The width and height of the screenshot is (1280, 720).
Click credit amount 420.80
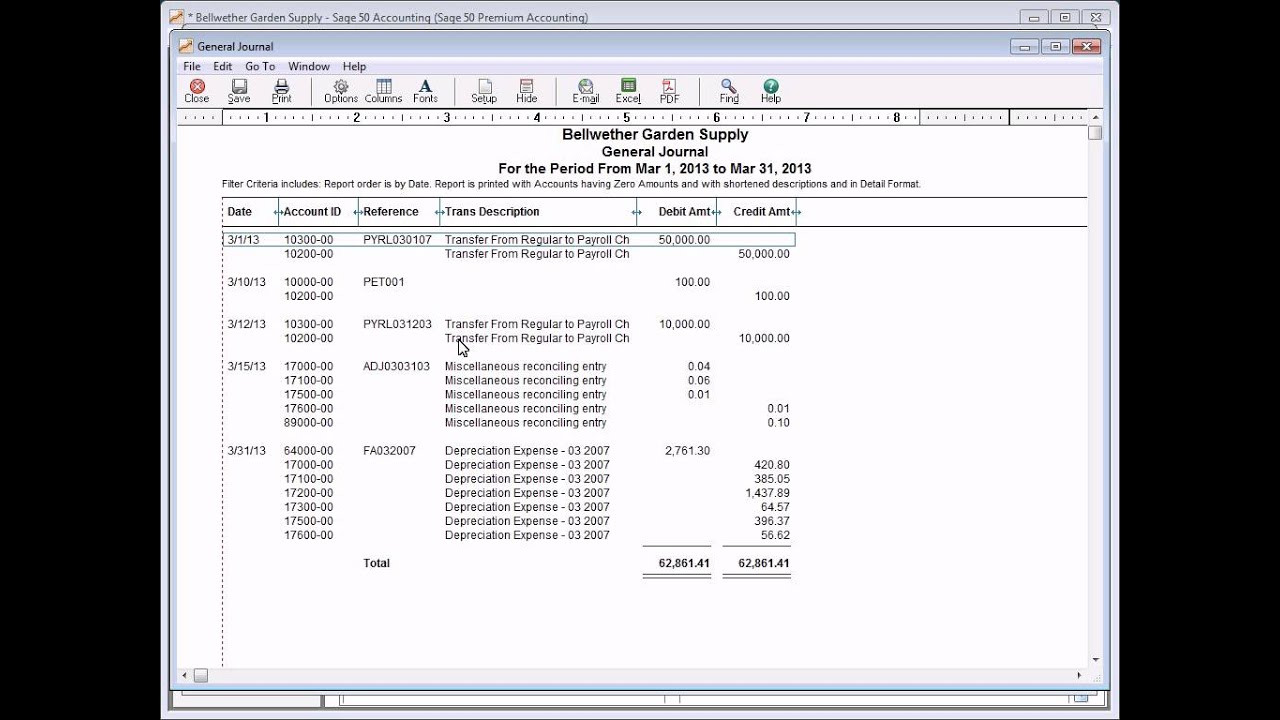click(774, 465)
